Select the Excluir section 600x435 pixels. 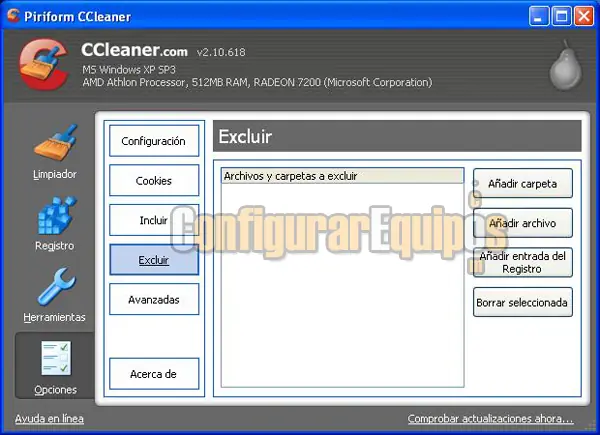click(154, 260)
